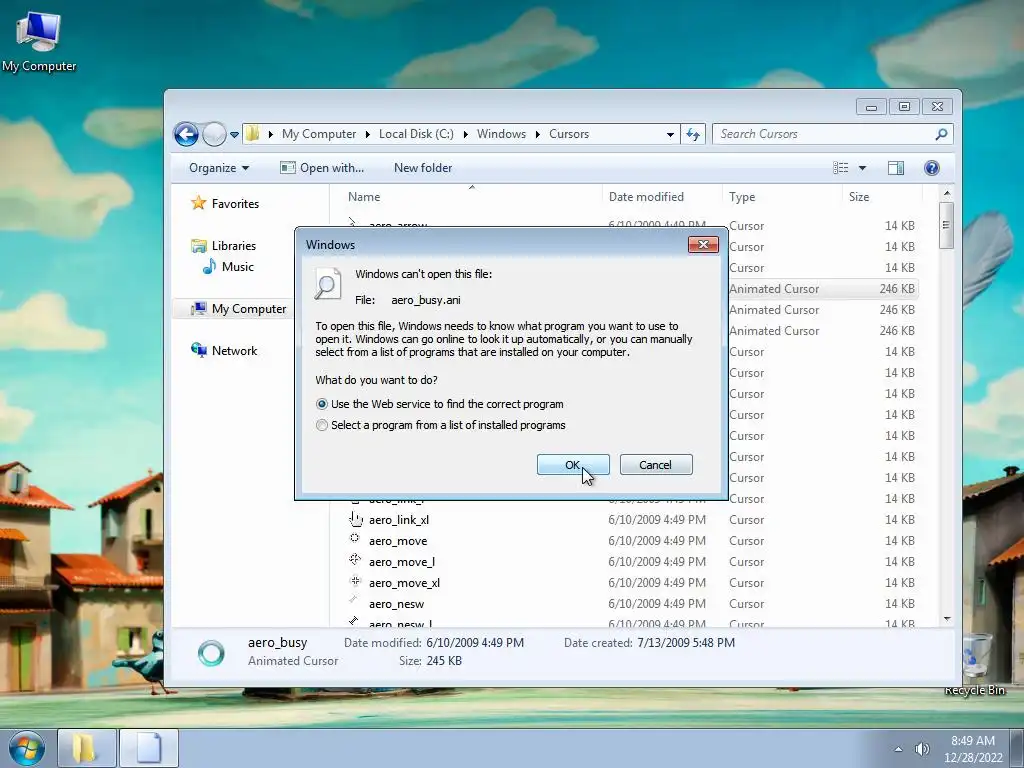Close the Windows can't open dialog
1024x768 pixels.
(703, 244)
